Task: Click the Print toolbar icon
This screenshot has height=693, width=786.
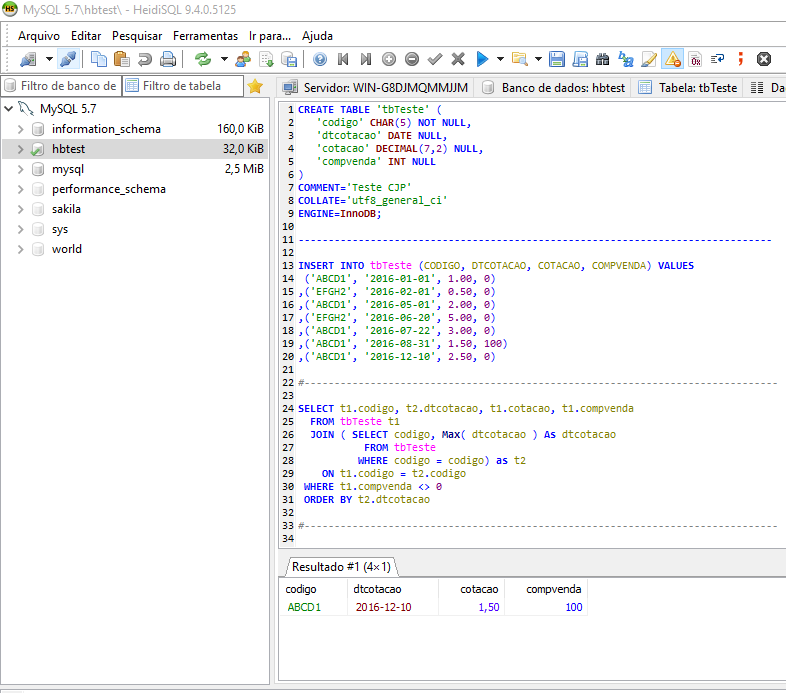Action: pos(167,59)
